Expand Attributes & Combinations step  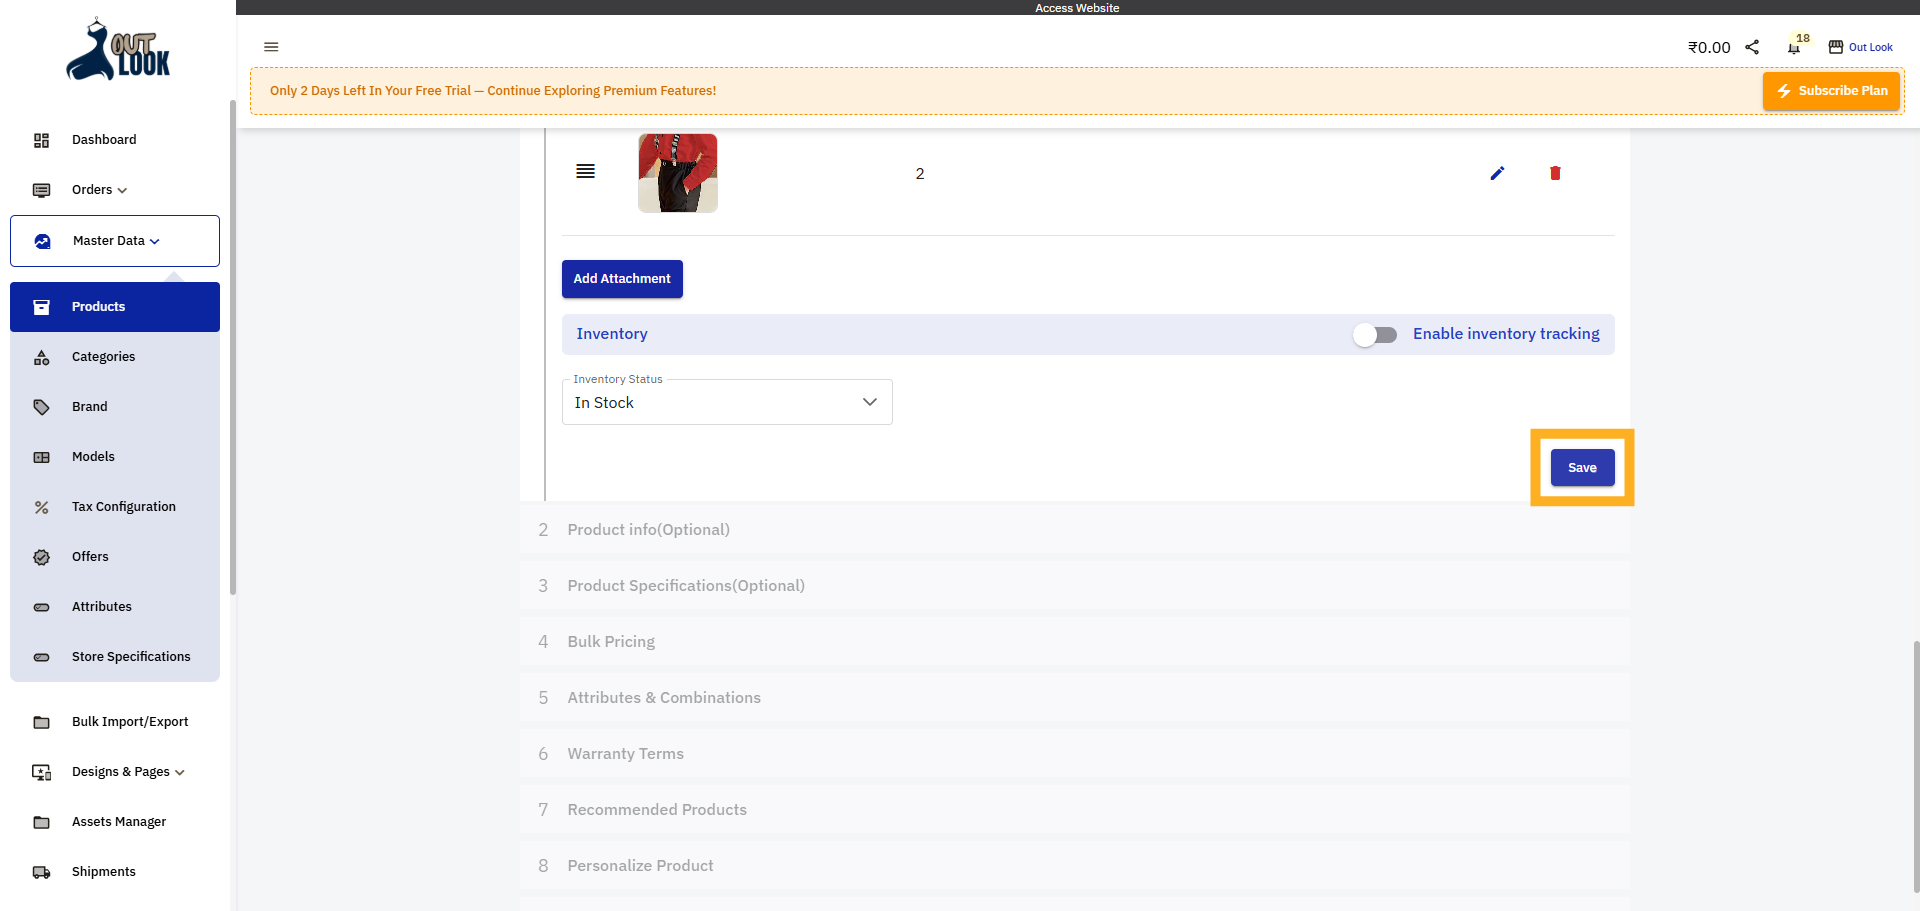[x=1075, y=698]
